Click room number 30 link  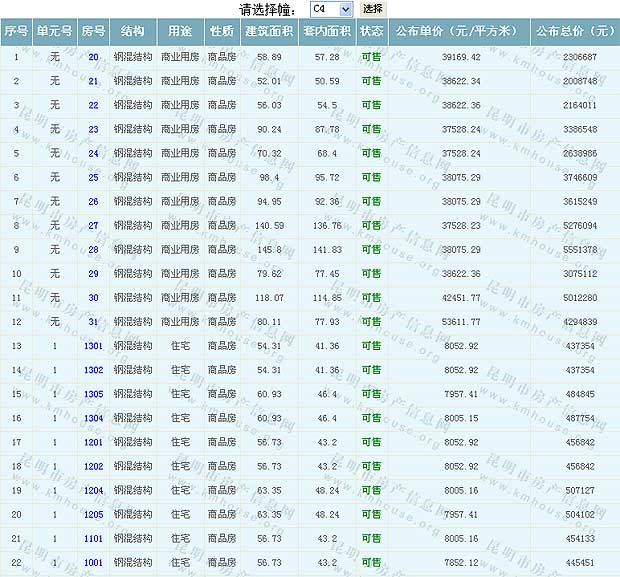(93, 297)
